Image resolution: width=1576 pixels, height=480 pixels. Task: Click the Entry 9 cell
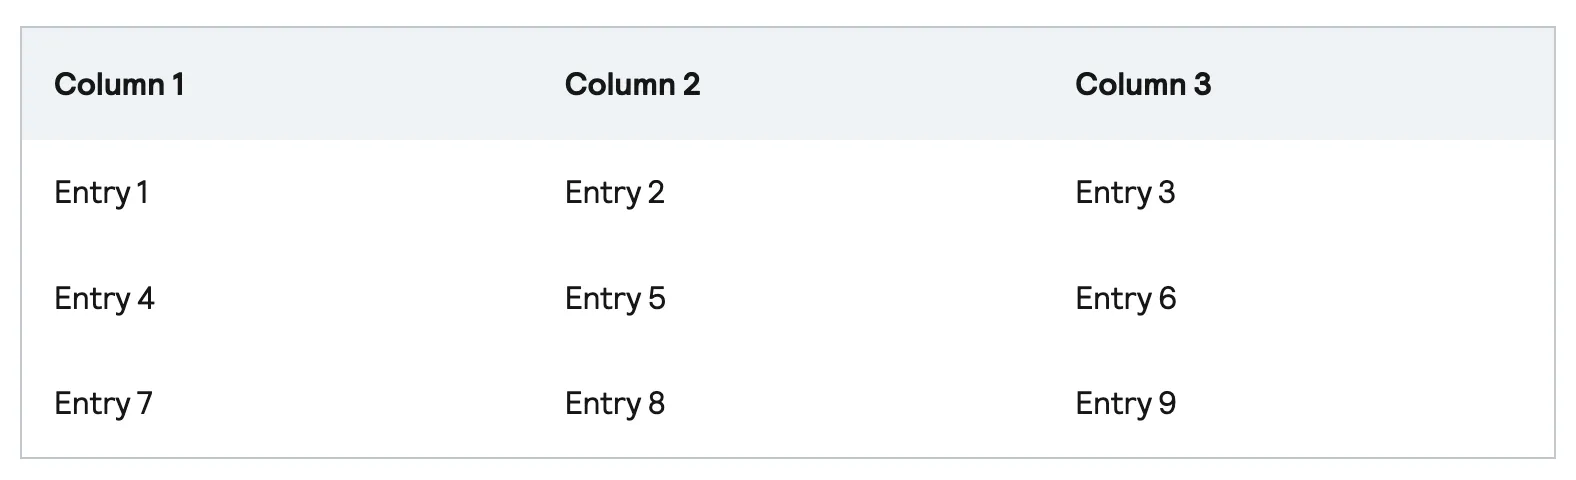click(x=1125, y=403)
